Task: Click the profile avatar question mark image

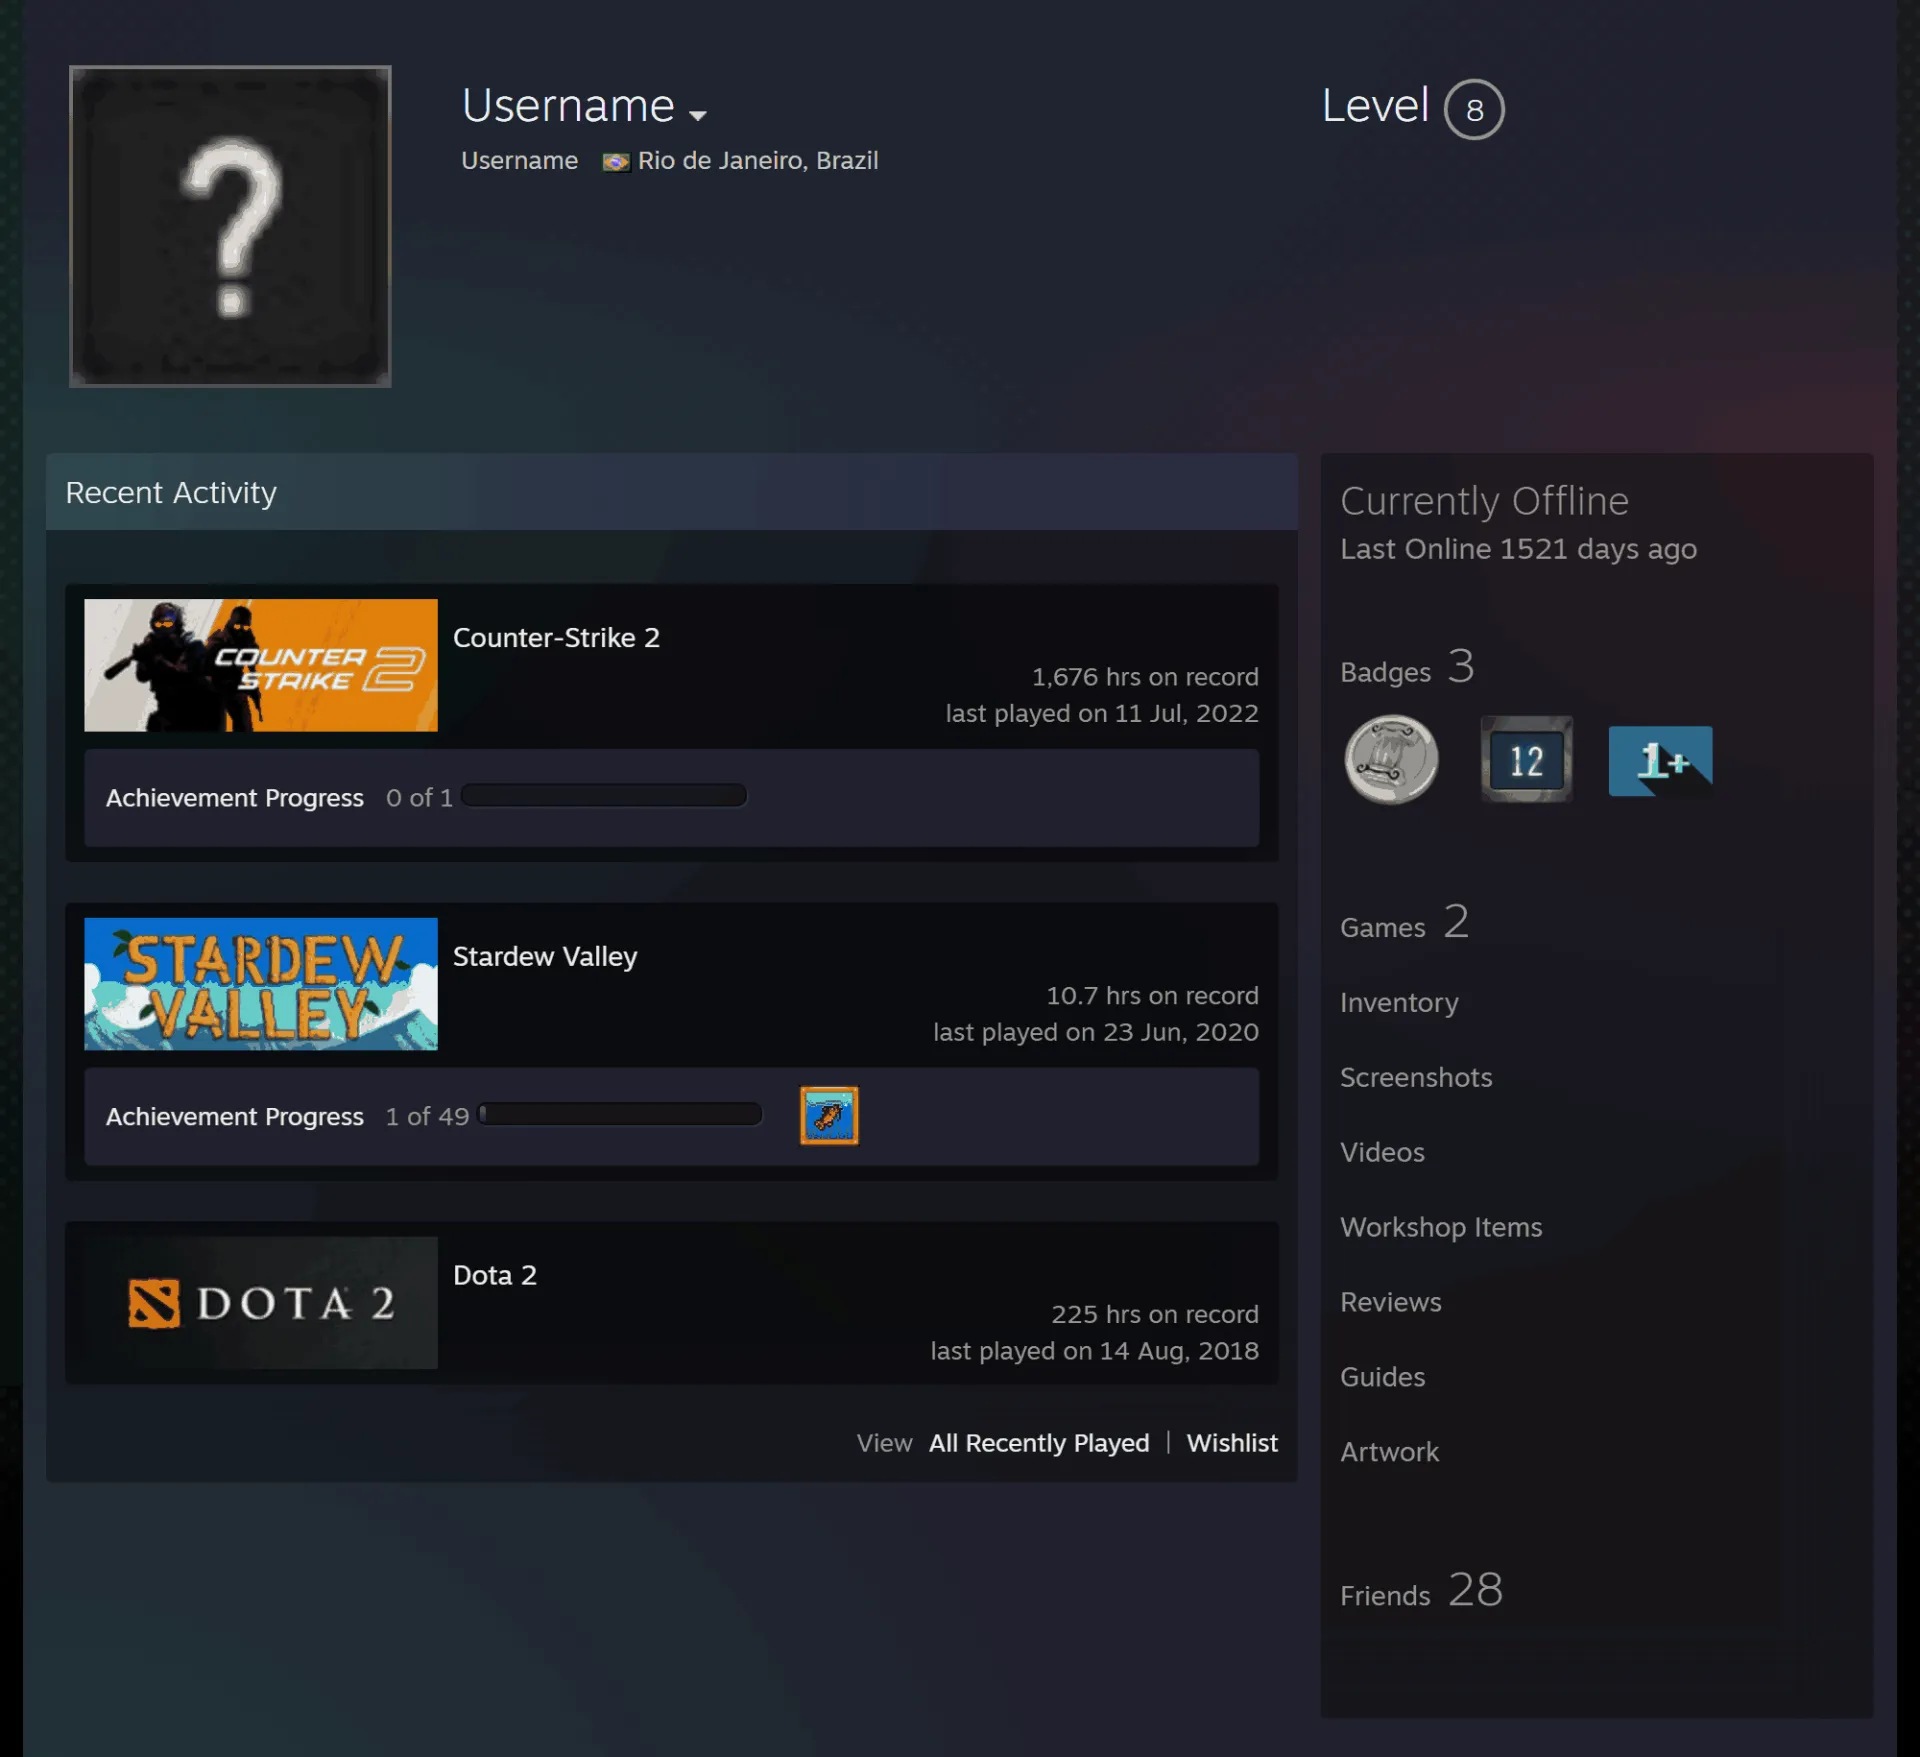Action: click(x=230, y=226)
